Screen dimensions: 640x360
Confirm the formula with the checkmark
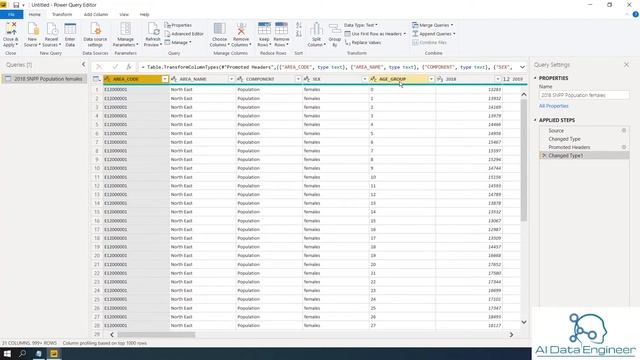(x=115, y=67)
